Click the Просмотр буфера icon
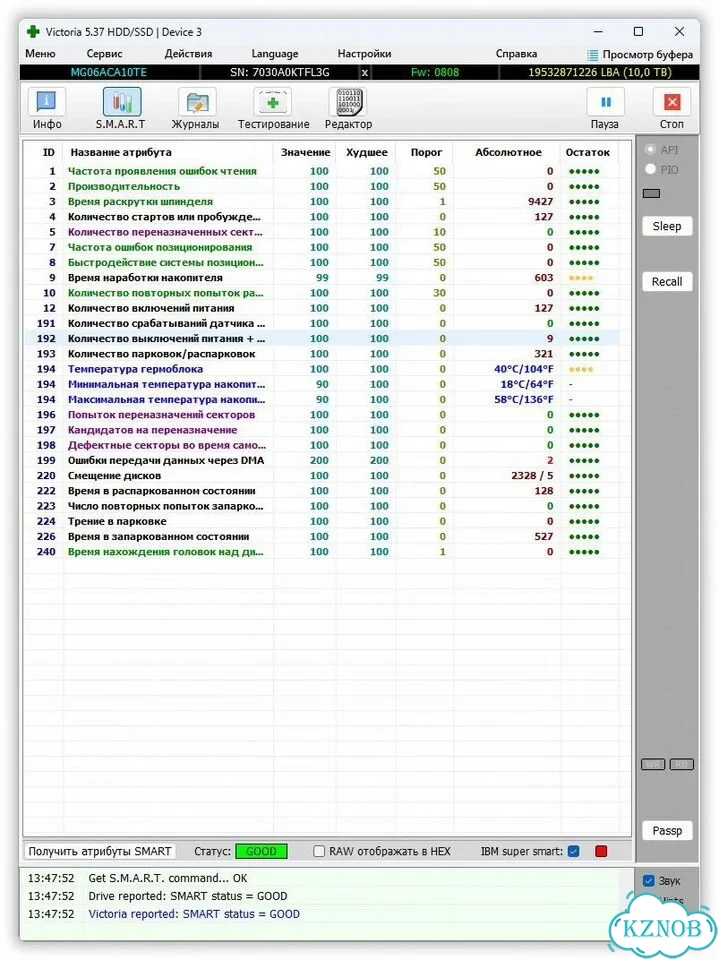The height and width of the screenshot is (960, 719). coord(592,54)
